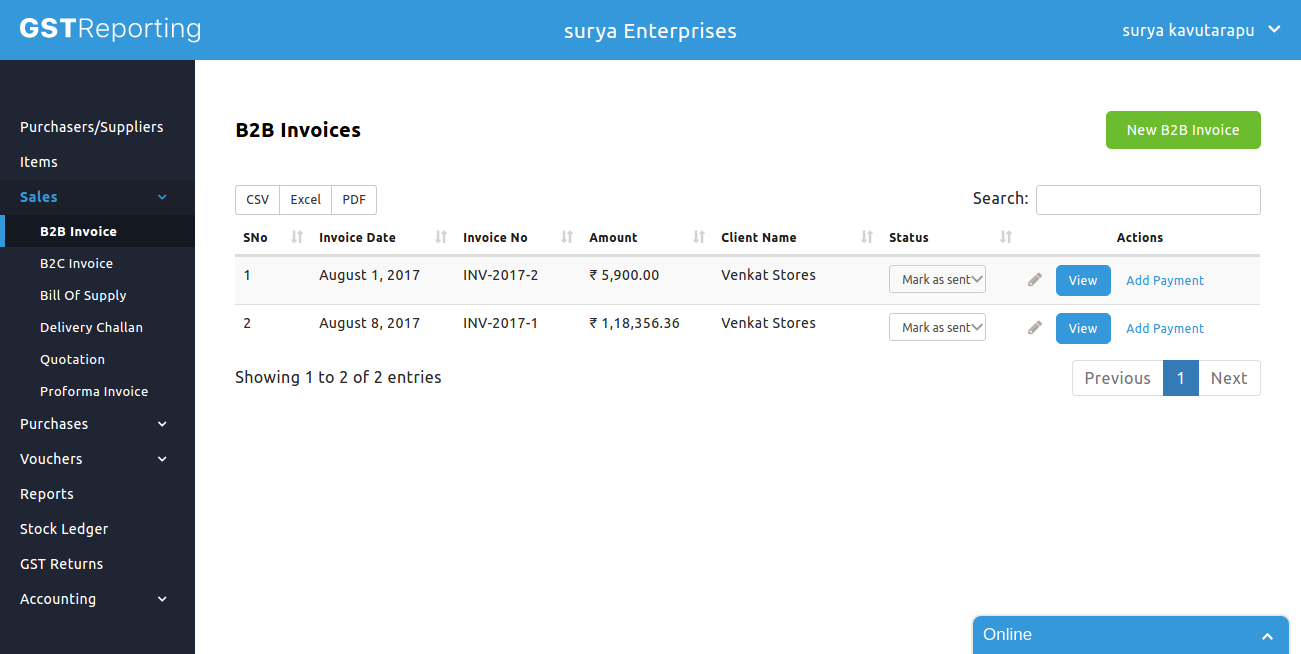Select page 1 in pagination

(x=1181, y=378)
